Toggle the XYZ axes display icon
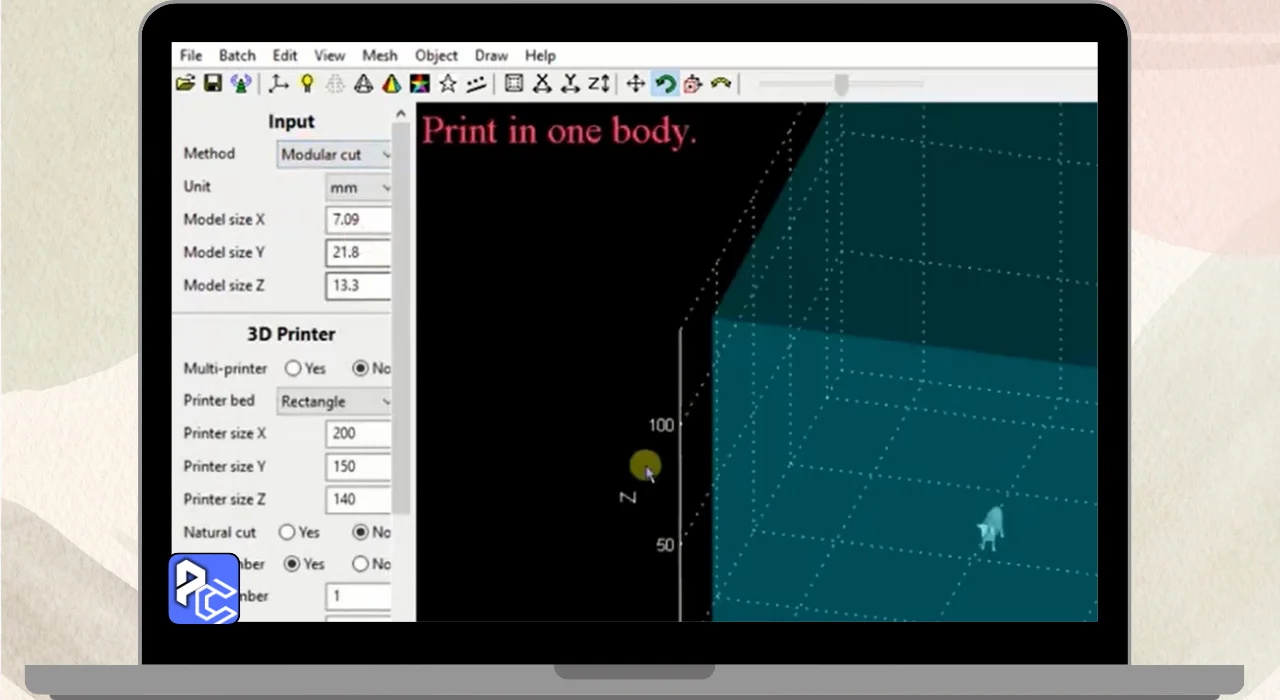The height and width of the screenshot is (700, 1280). click(x=280, y=84)
